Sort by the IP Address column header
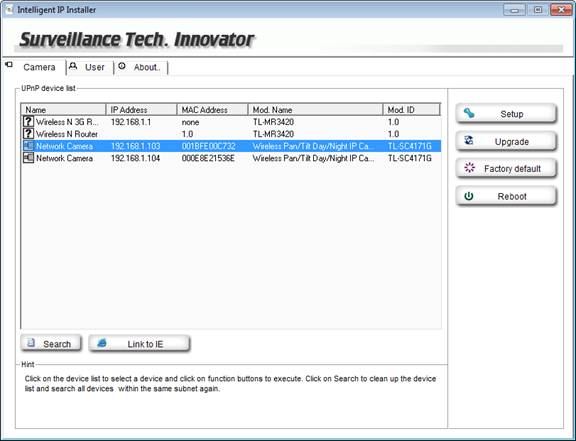The height and width of the screenshot is (441, 576). pos(141,110)
